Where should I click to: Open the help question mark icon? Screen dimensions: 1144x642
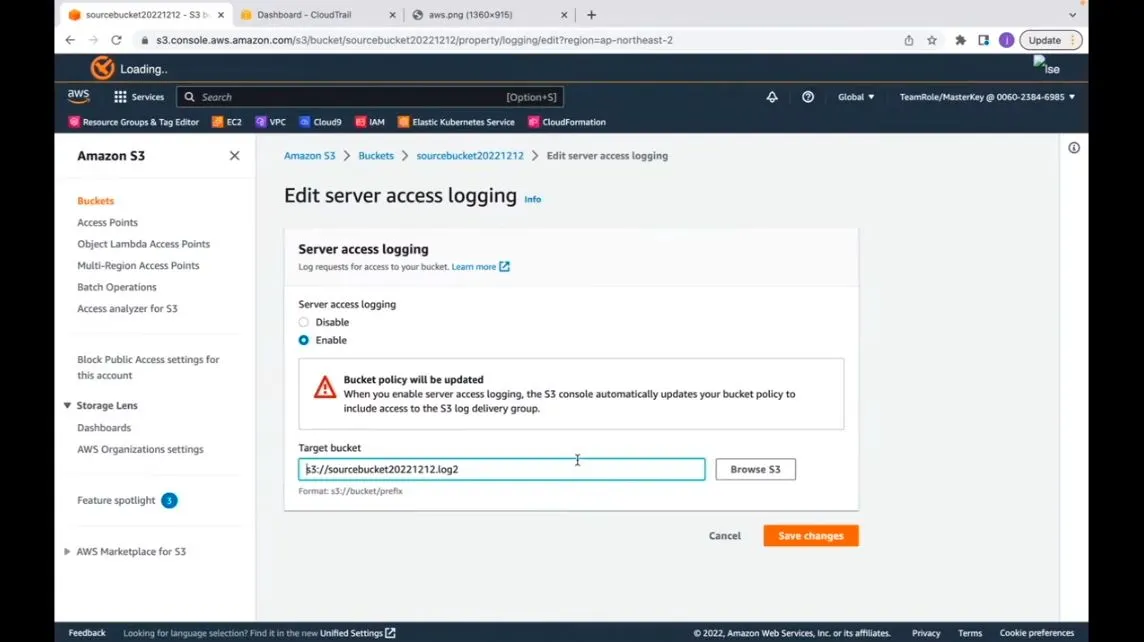point(808,97)
